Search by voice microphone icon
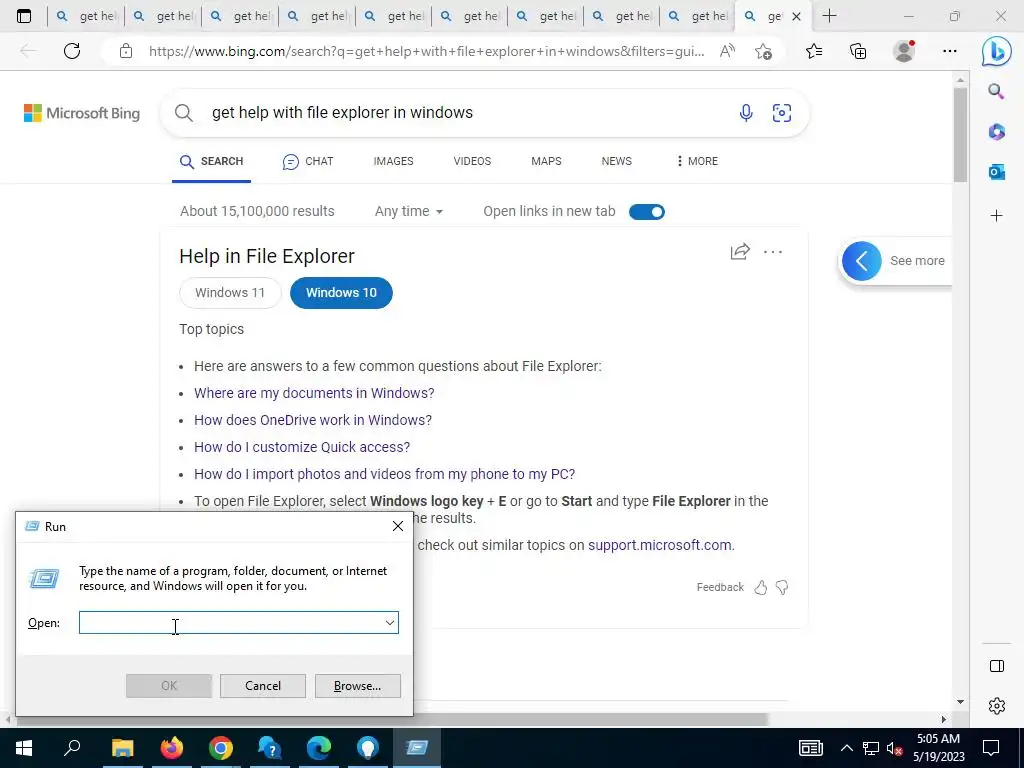This screenshot has height=768, width=1024. tap(746, 113)
